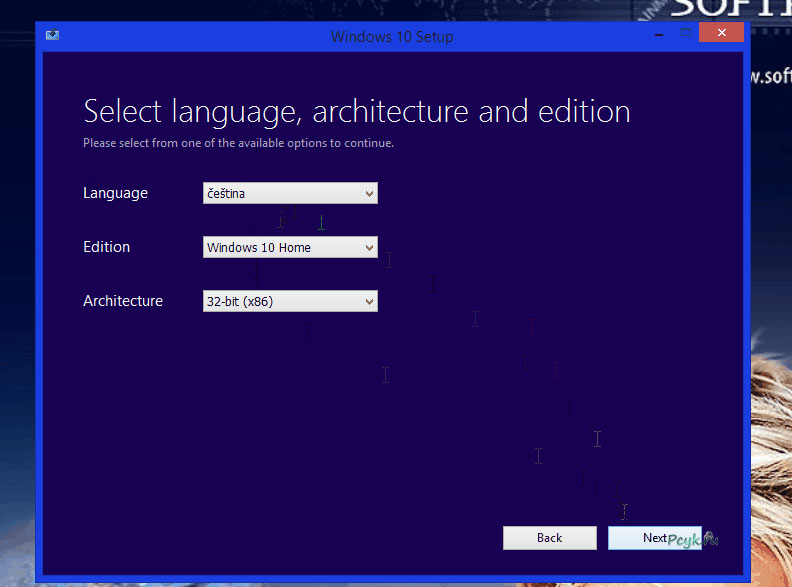Click the Language label text
Image resolution: width=792 pixels, height=587 pixels.
click(x=115, y=193)
